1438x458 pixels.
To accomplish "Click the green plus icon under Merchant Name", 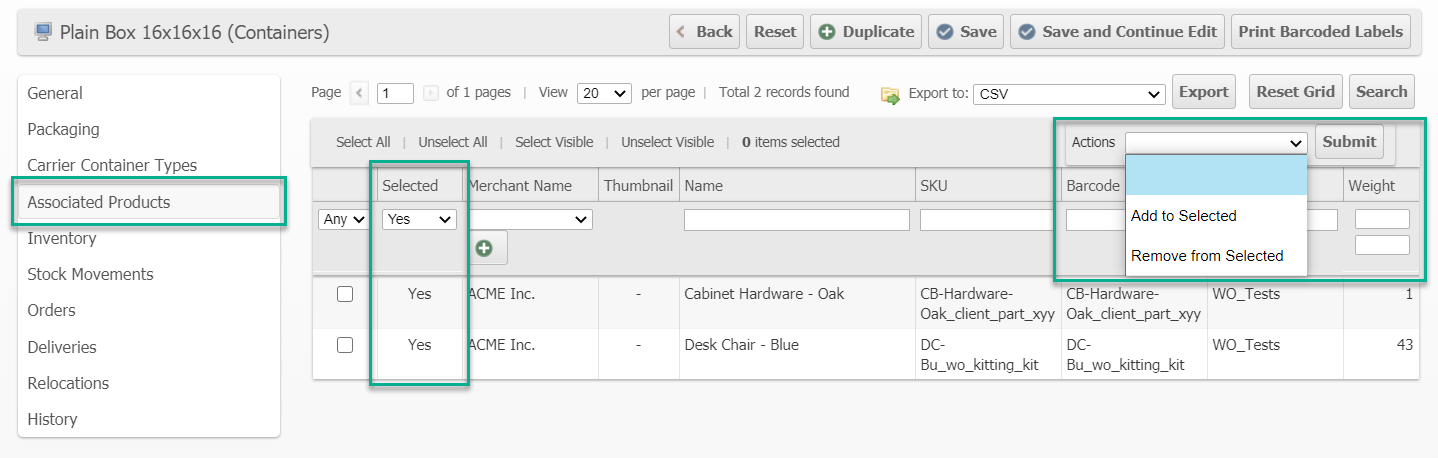I will point(484,248).
